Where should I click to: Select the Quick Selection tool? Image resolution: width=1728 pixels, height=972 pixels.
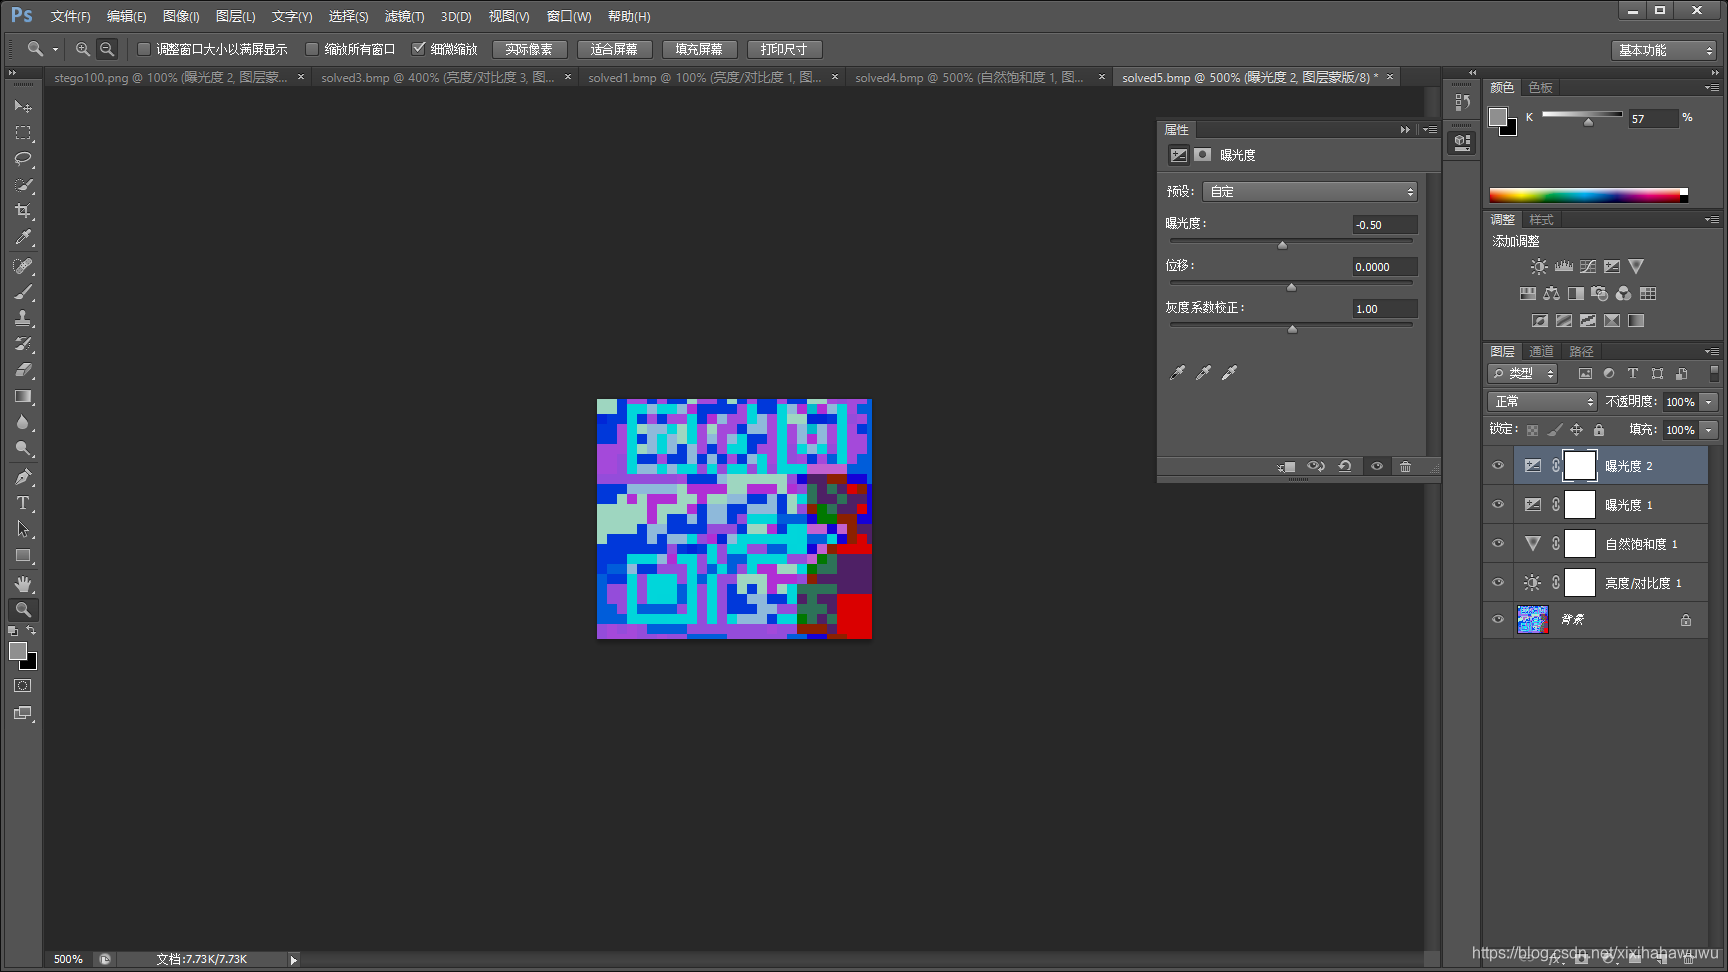coord(23,185)
